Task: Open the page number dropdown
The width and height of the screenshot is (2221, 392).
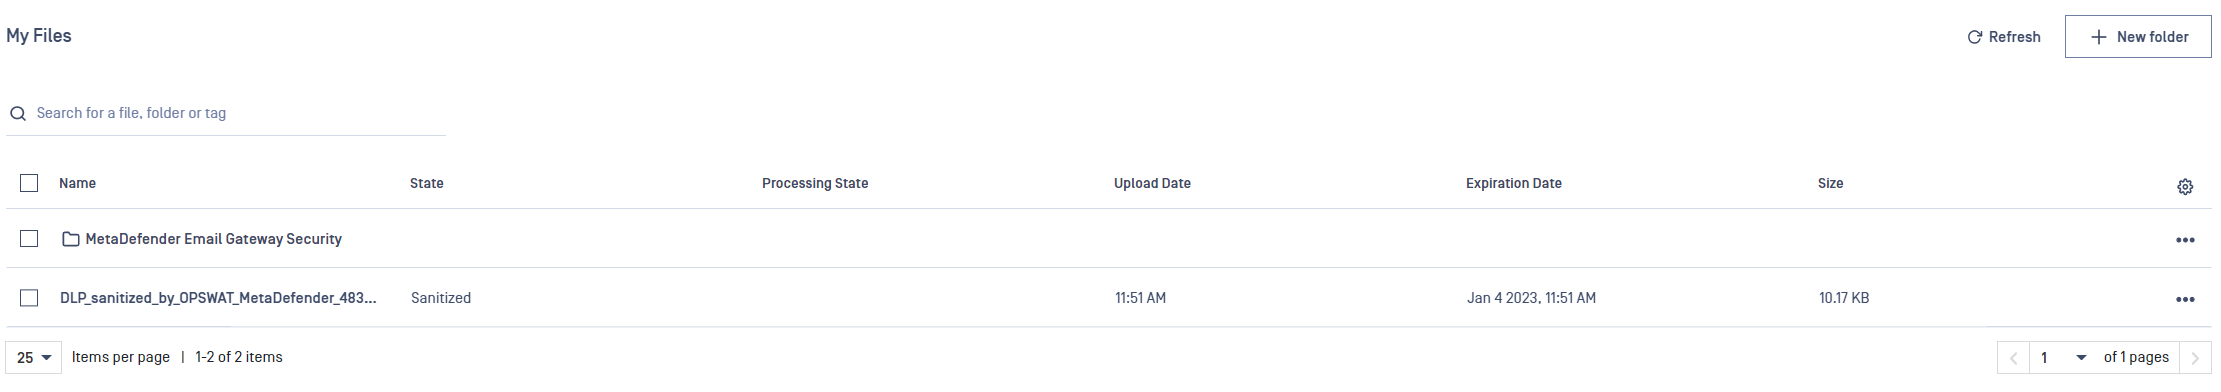Action: coord(2063,358)
